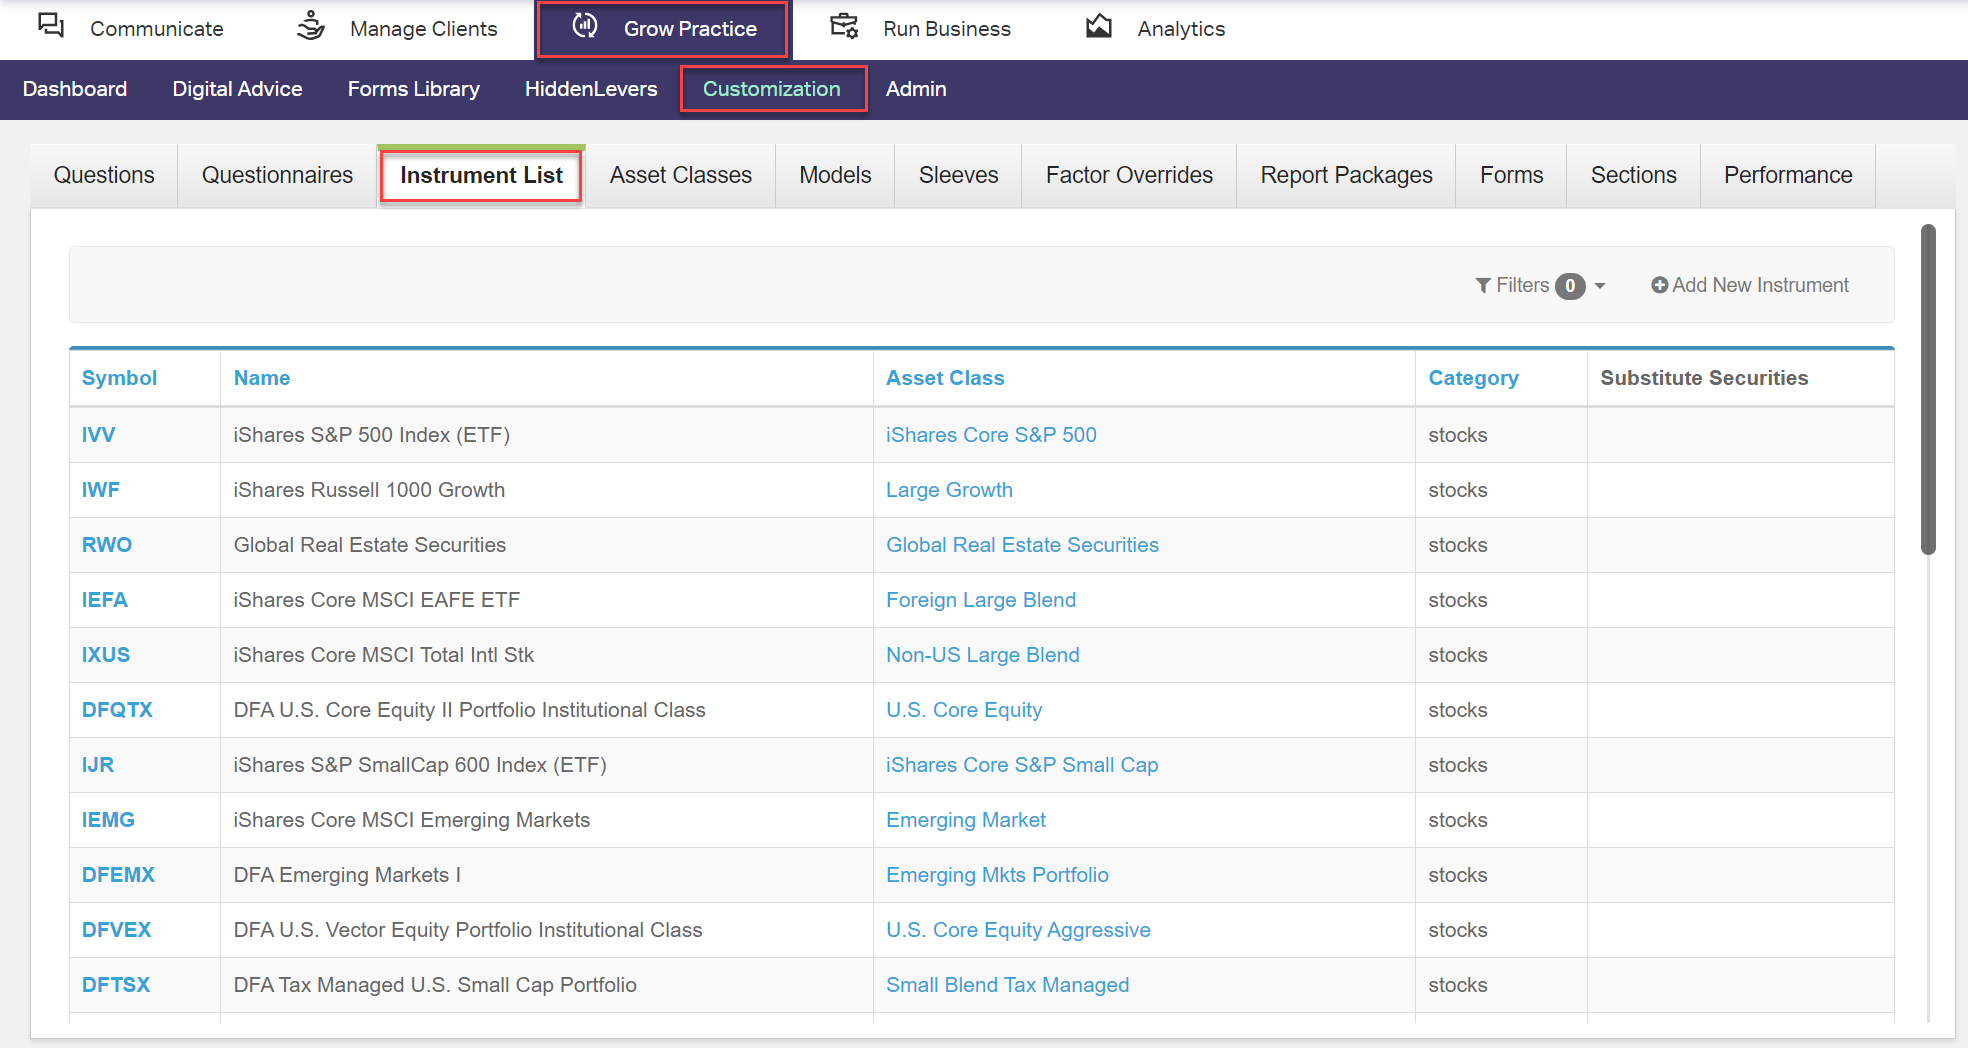Viewport: 1968px width, 1048px height.
Task: Click the Grow Practice chart icon
Action: [x=585, y=26]
